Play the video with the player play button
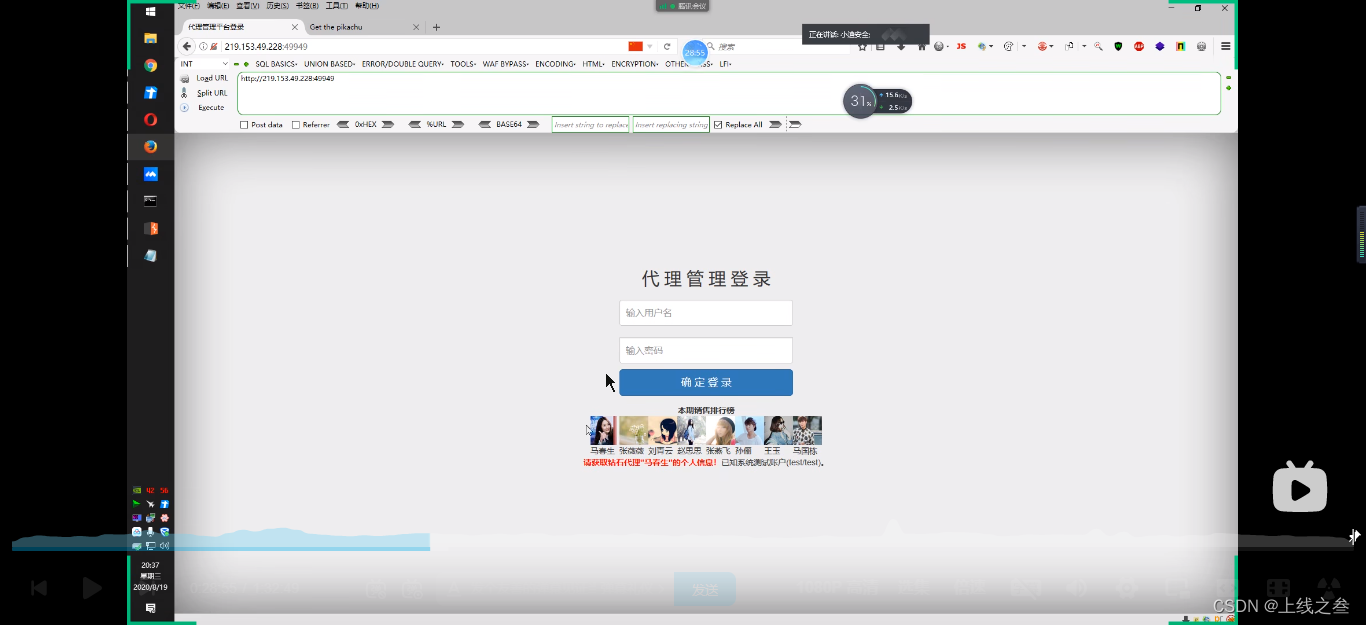The width and height of the screenshot is (1366, 625). pyautogui.click(x=92, y=588)
